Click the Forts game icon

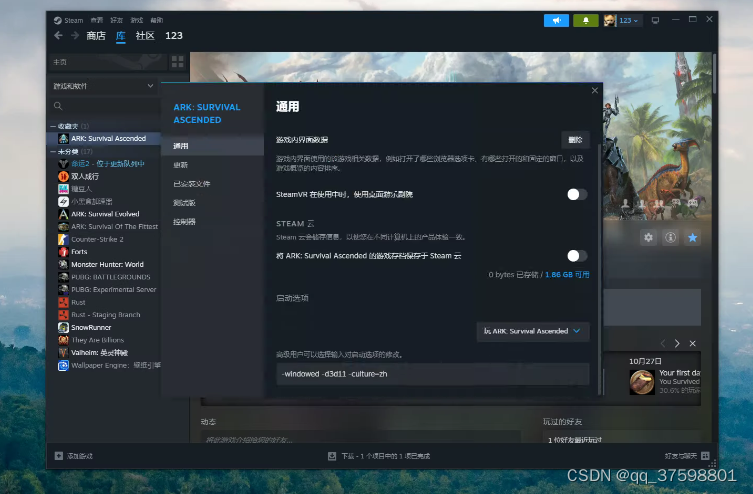63,252
